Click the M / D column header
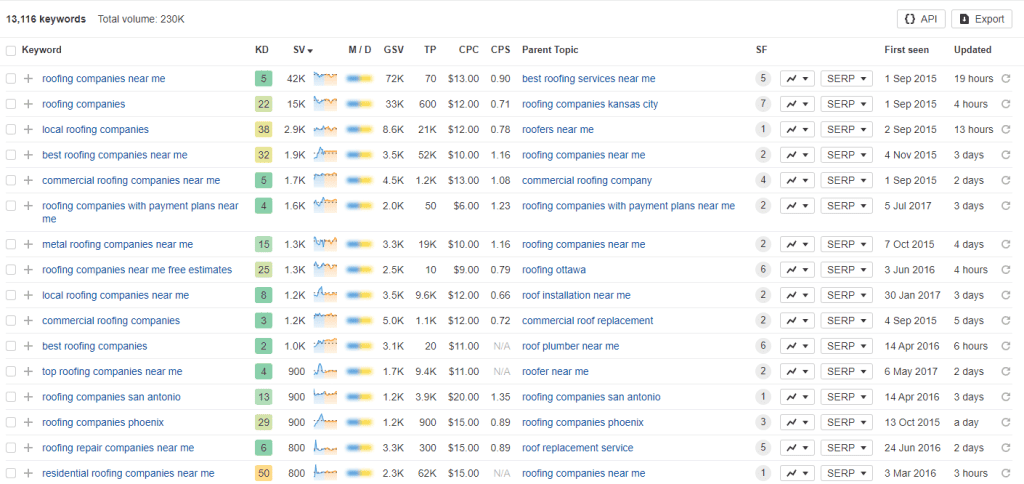 [360, 50]
